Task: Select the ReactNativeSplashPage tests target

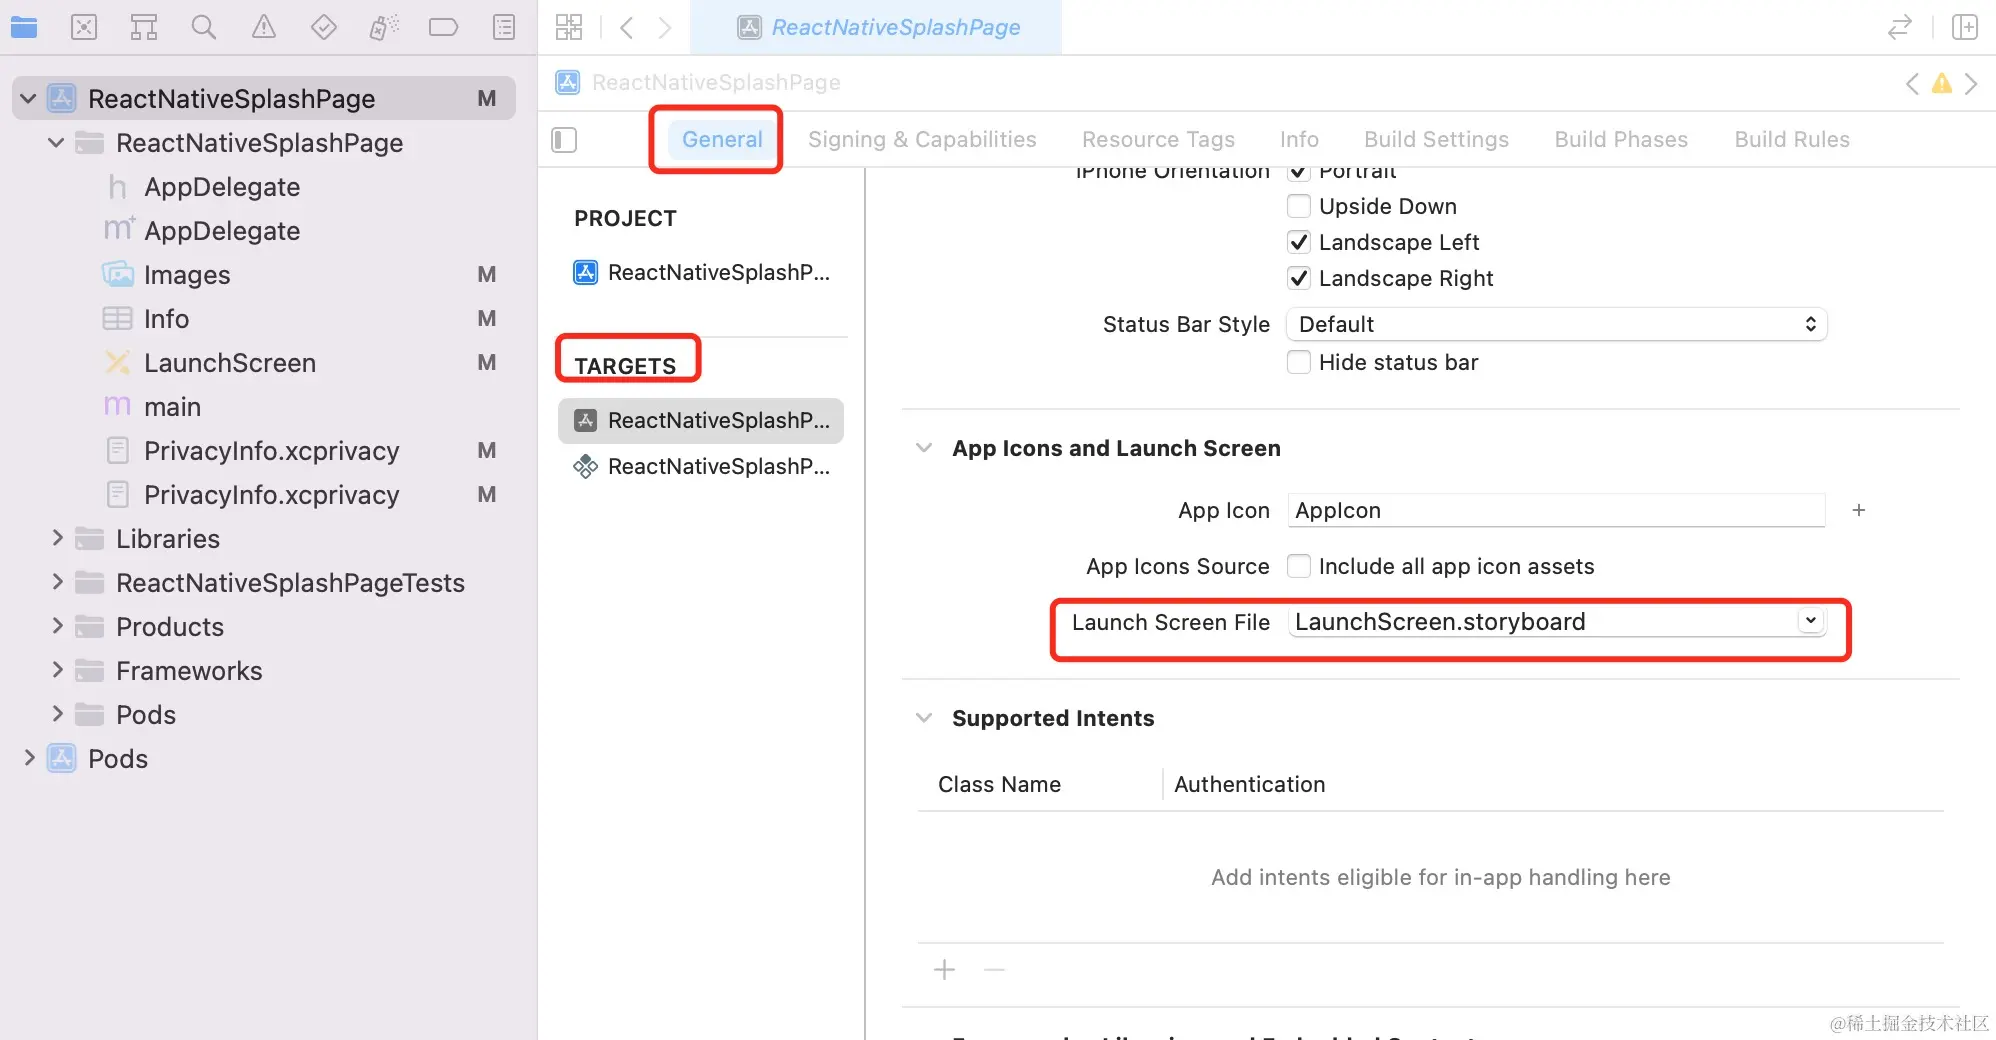Action: pos(702,467)
